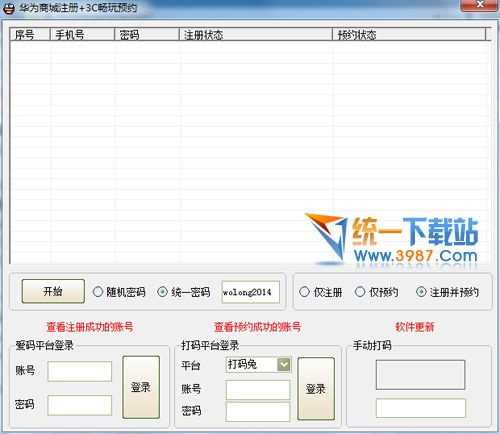The image size is (500, 434).
Task: Choose the 仅预约 mode radio button
Action: coord(360,292)
